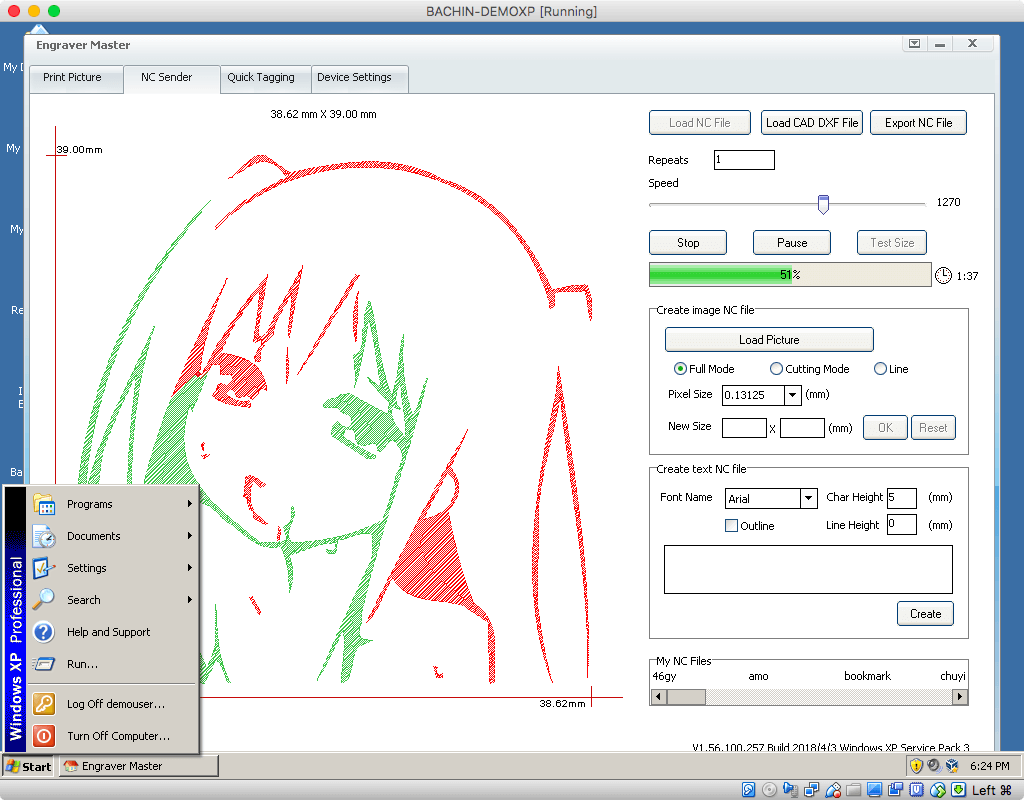1024x800 pixels.
Task: Click the Test Size button
Action: tap(892, 242)
